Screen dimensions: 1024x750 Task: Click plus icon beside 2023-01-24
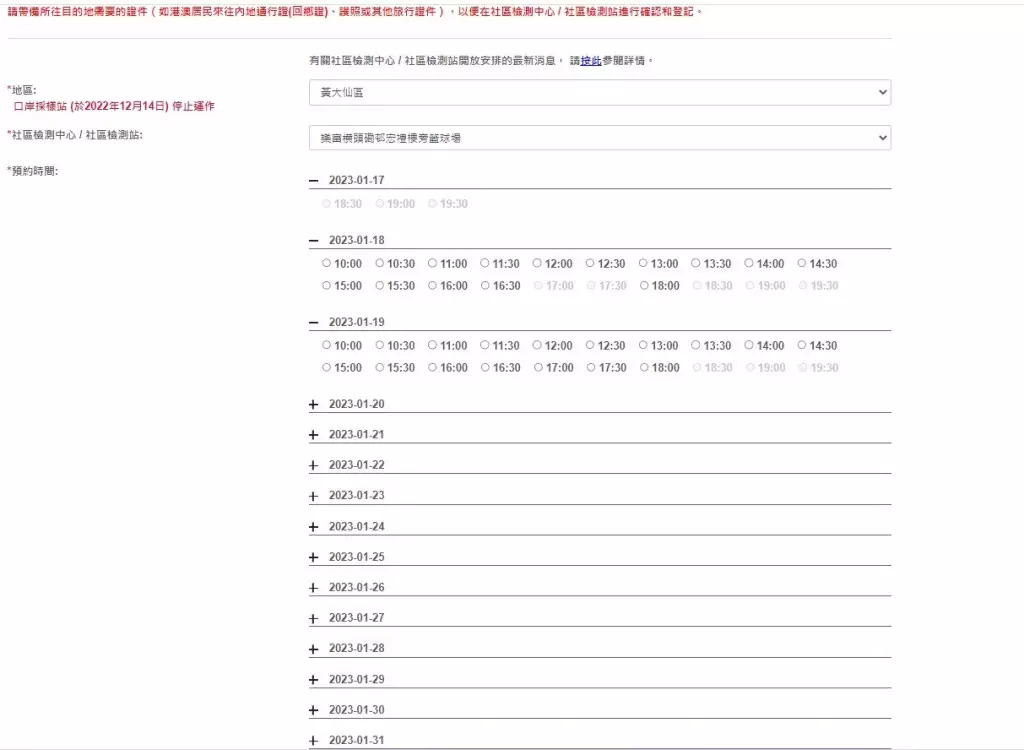[x=314, y=527]
